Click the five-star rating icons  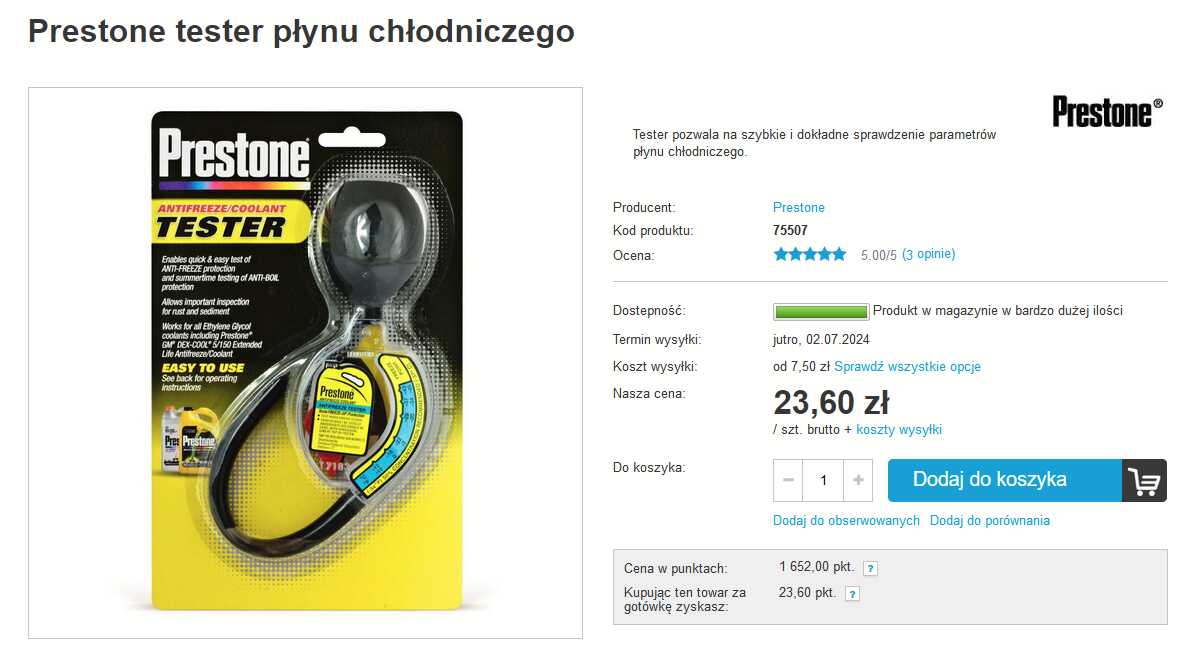810,255
